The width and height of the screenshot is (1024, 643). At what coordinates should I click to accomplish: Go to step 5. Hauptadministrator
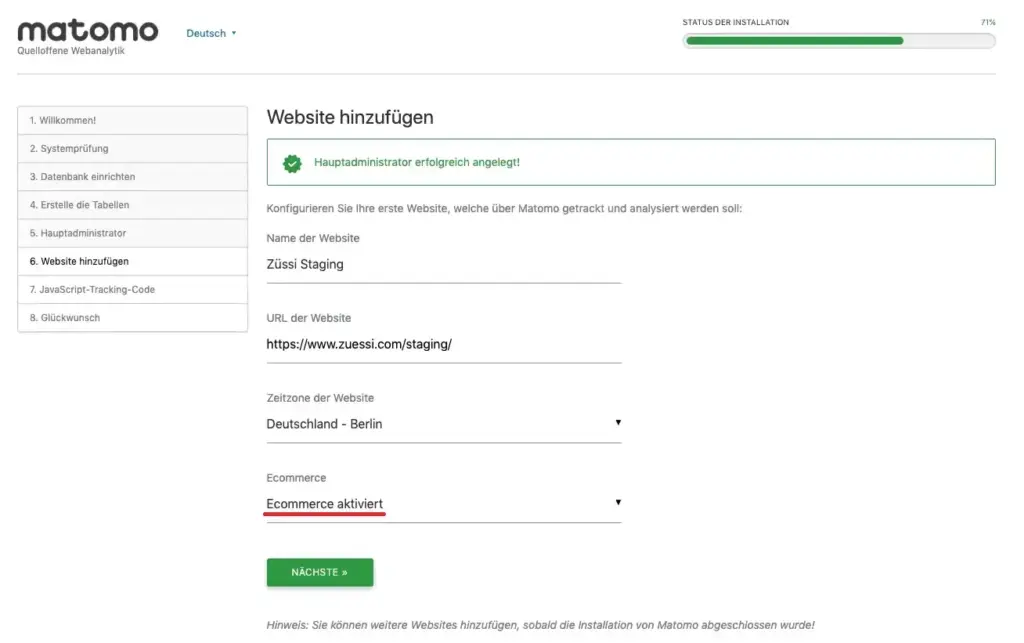pos(132,233)
